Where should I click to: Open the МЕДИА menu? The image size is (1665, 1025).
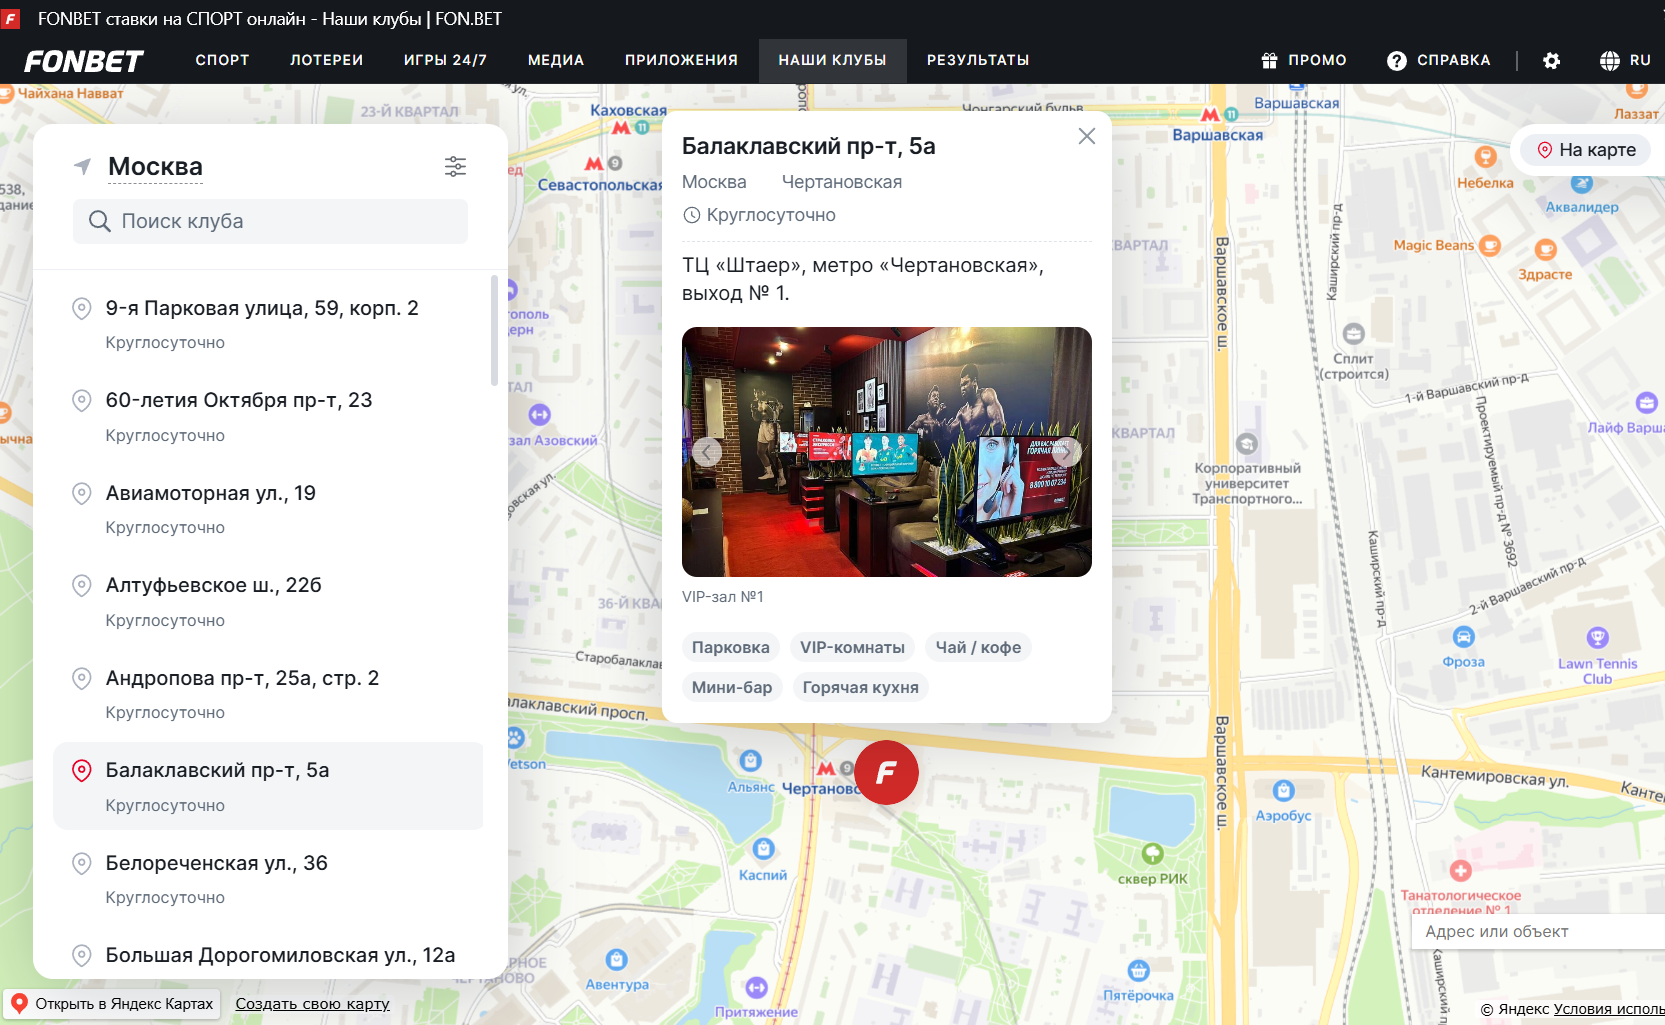556,61
